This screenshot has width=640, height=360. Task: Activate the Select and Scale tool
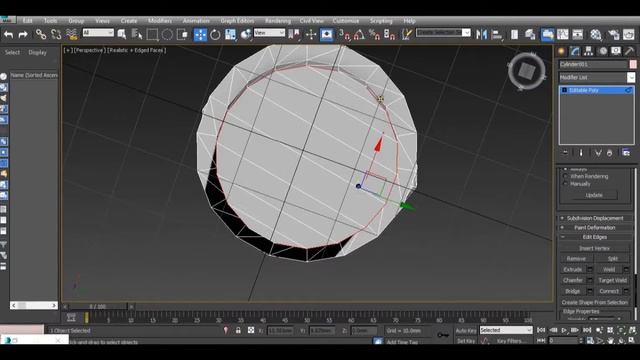[x=230, y=35]
